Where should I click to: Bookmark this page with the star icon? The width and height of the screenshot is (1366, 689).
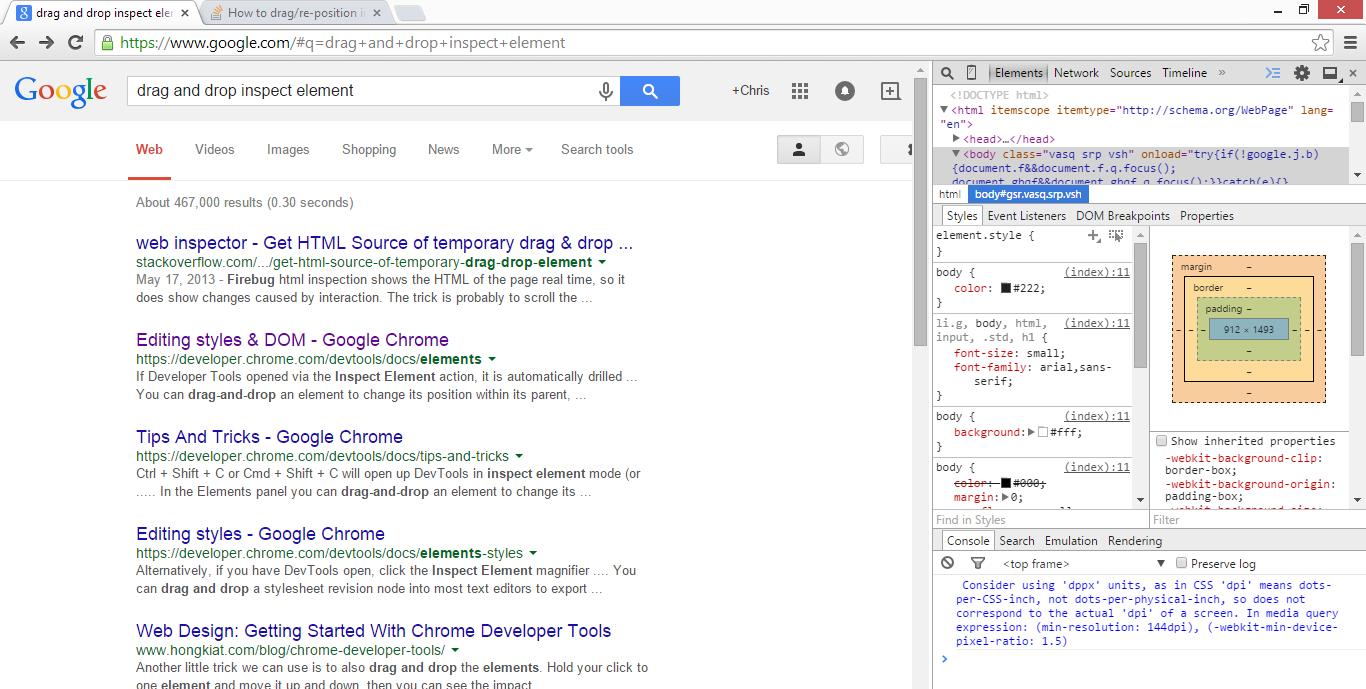[1321, 43]
